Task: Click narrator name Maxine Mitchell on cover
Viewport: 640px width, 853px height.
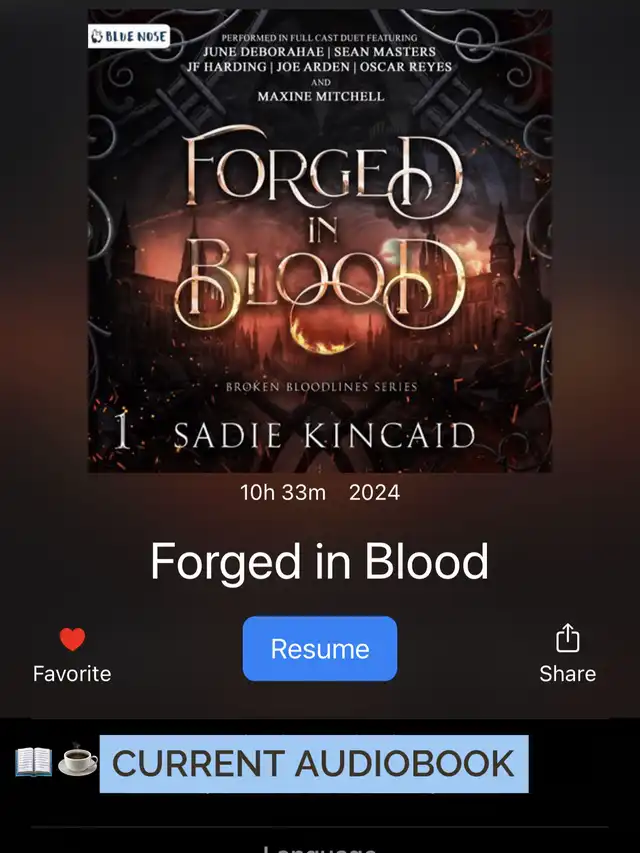Action: [321, 96]
